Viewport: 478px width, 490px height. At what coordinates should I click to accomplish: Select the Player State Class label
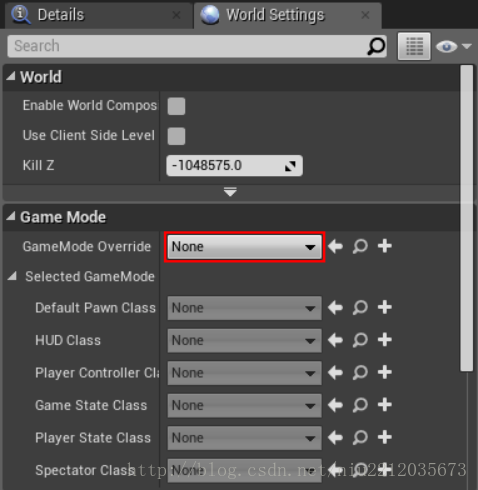coord(93,438)
